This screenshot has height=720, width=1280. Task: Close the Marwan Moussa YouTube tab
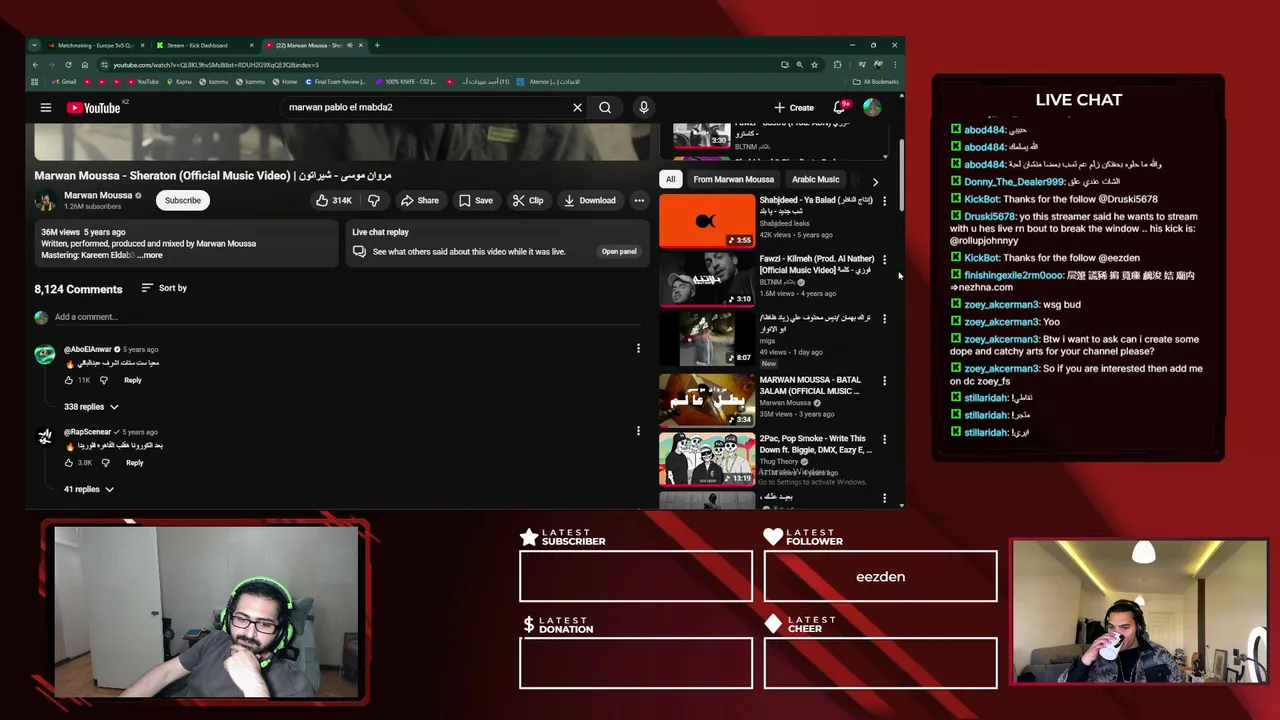[361, 45]
